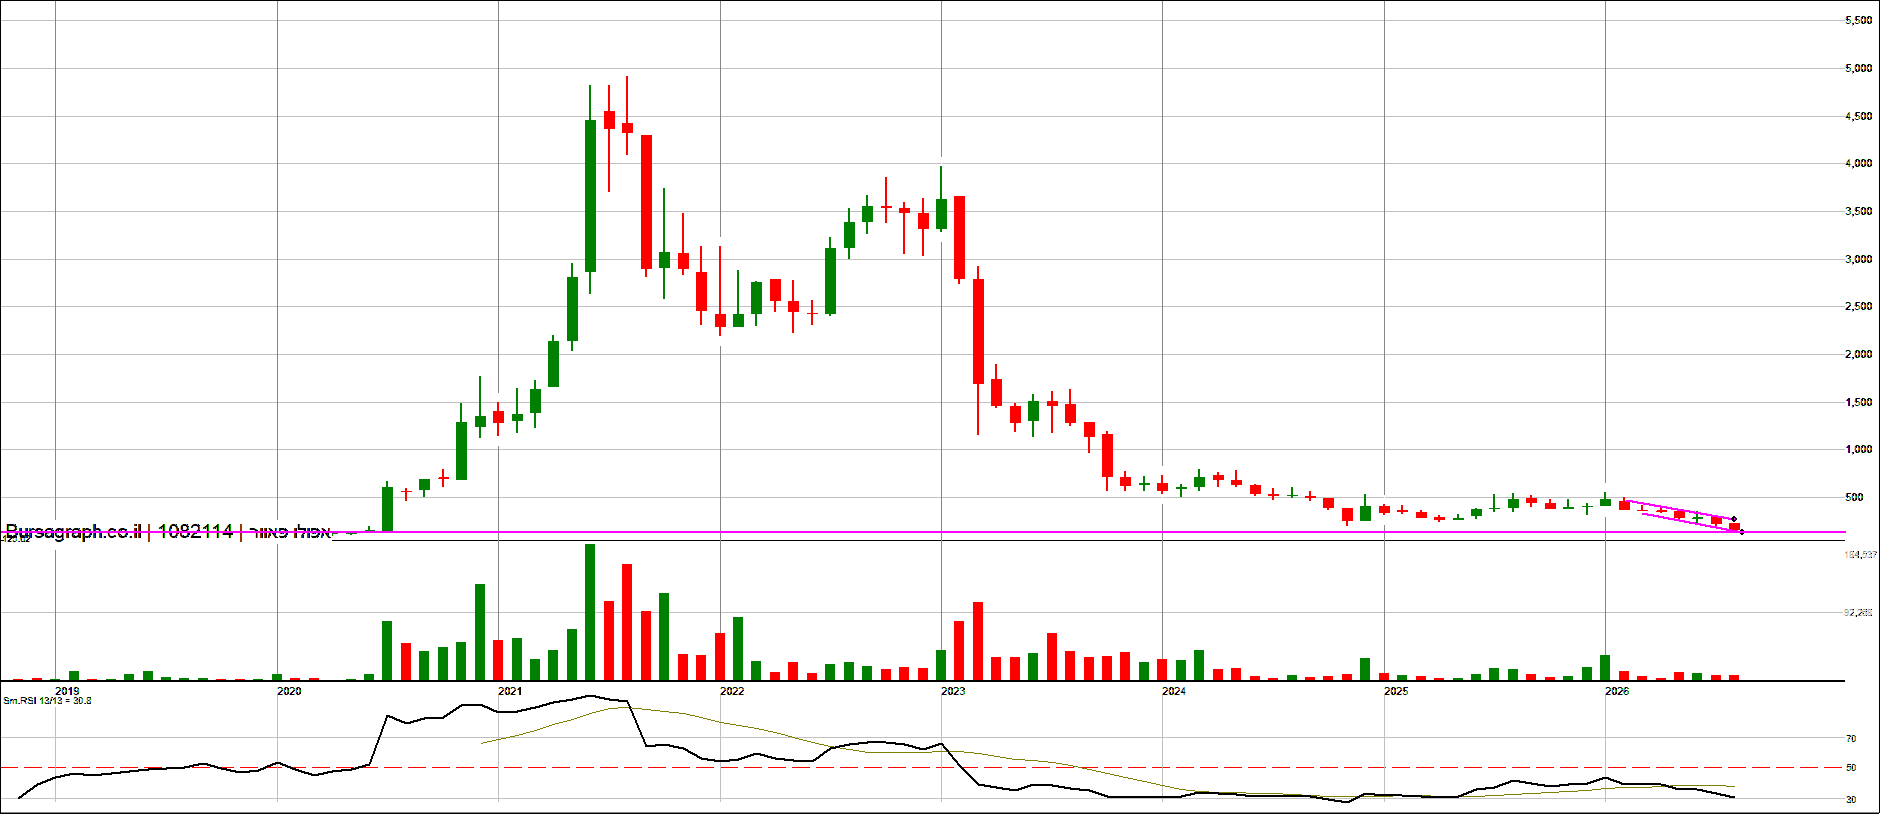This screenshot has height=814, width=1880.
Task: Click the 5,500 price axis label
Action: pos(1858,21)
